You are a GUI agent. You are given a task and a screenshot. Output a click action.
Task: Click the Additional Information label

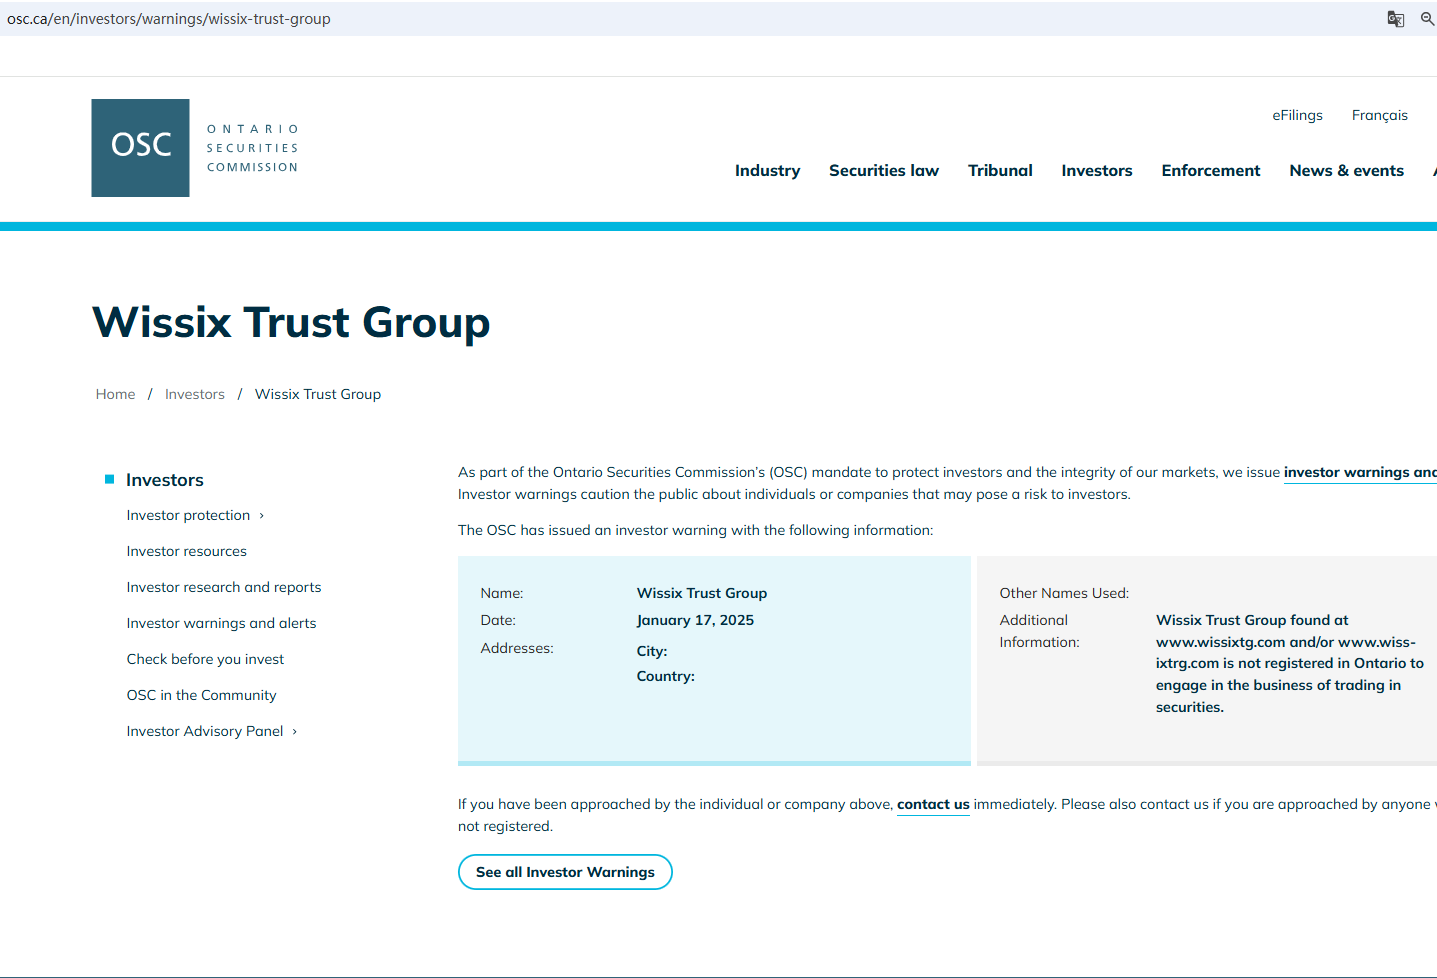[x=1039, y=631]
